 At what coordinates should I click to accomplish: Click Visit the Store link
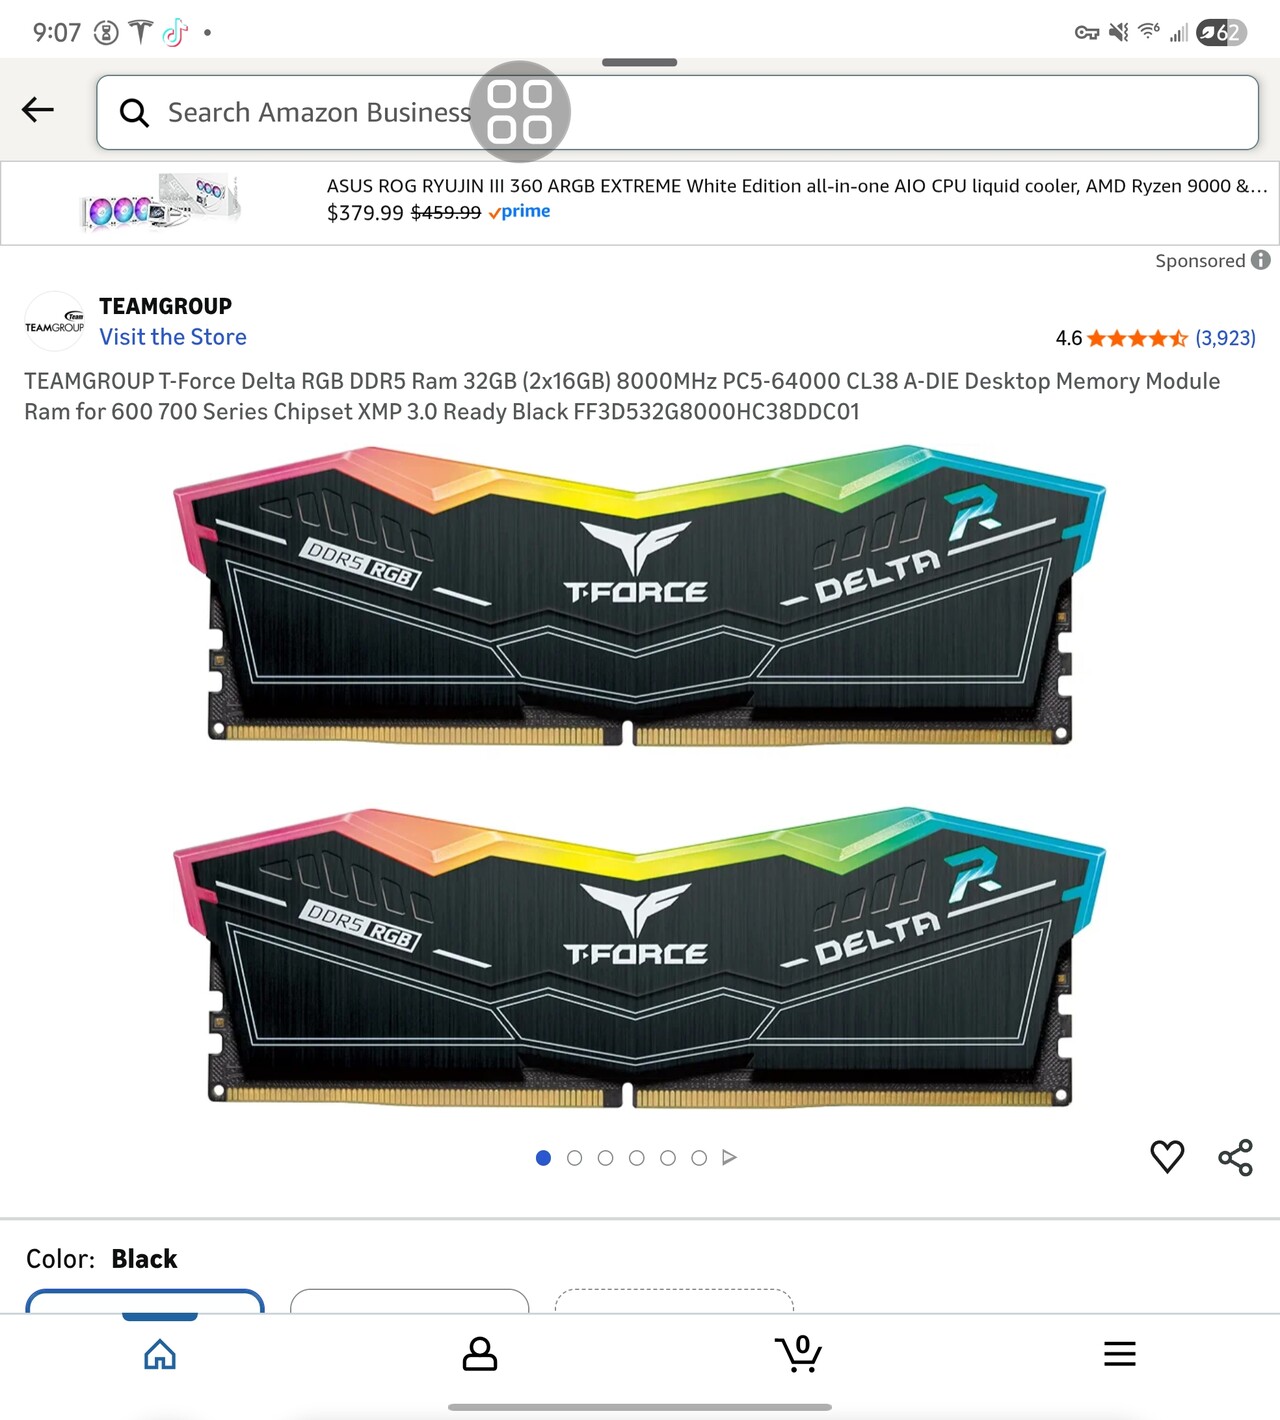coord(173,337)
